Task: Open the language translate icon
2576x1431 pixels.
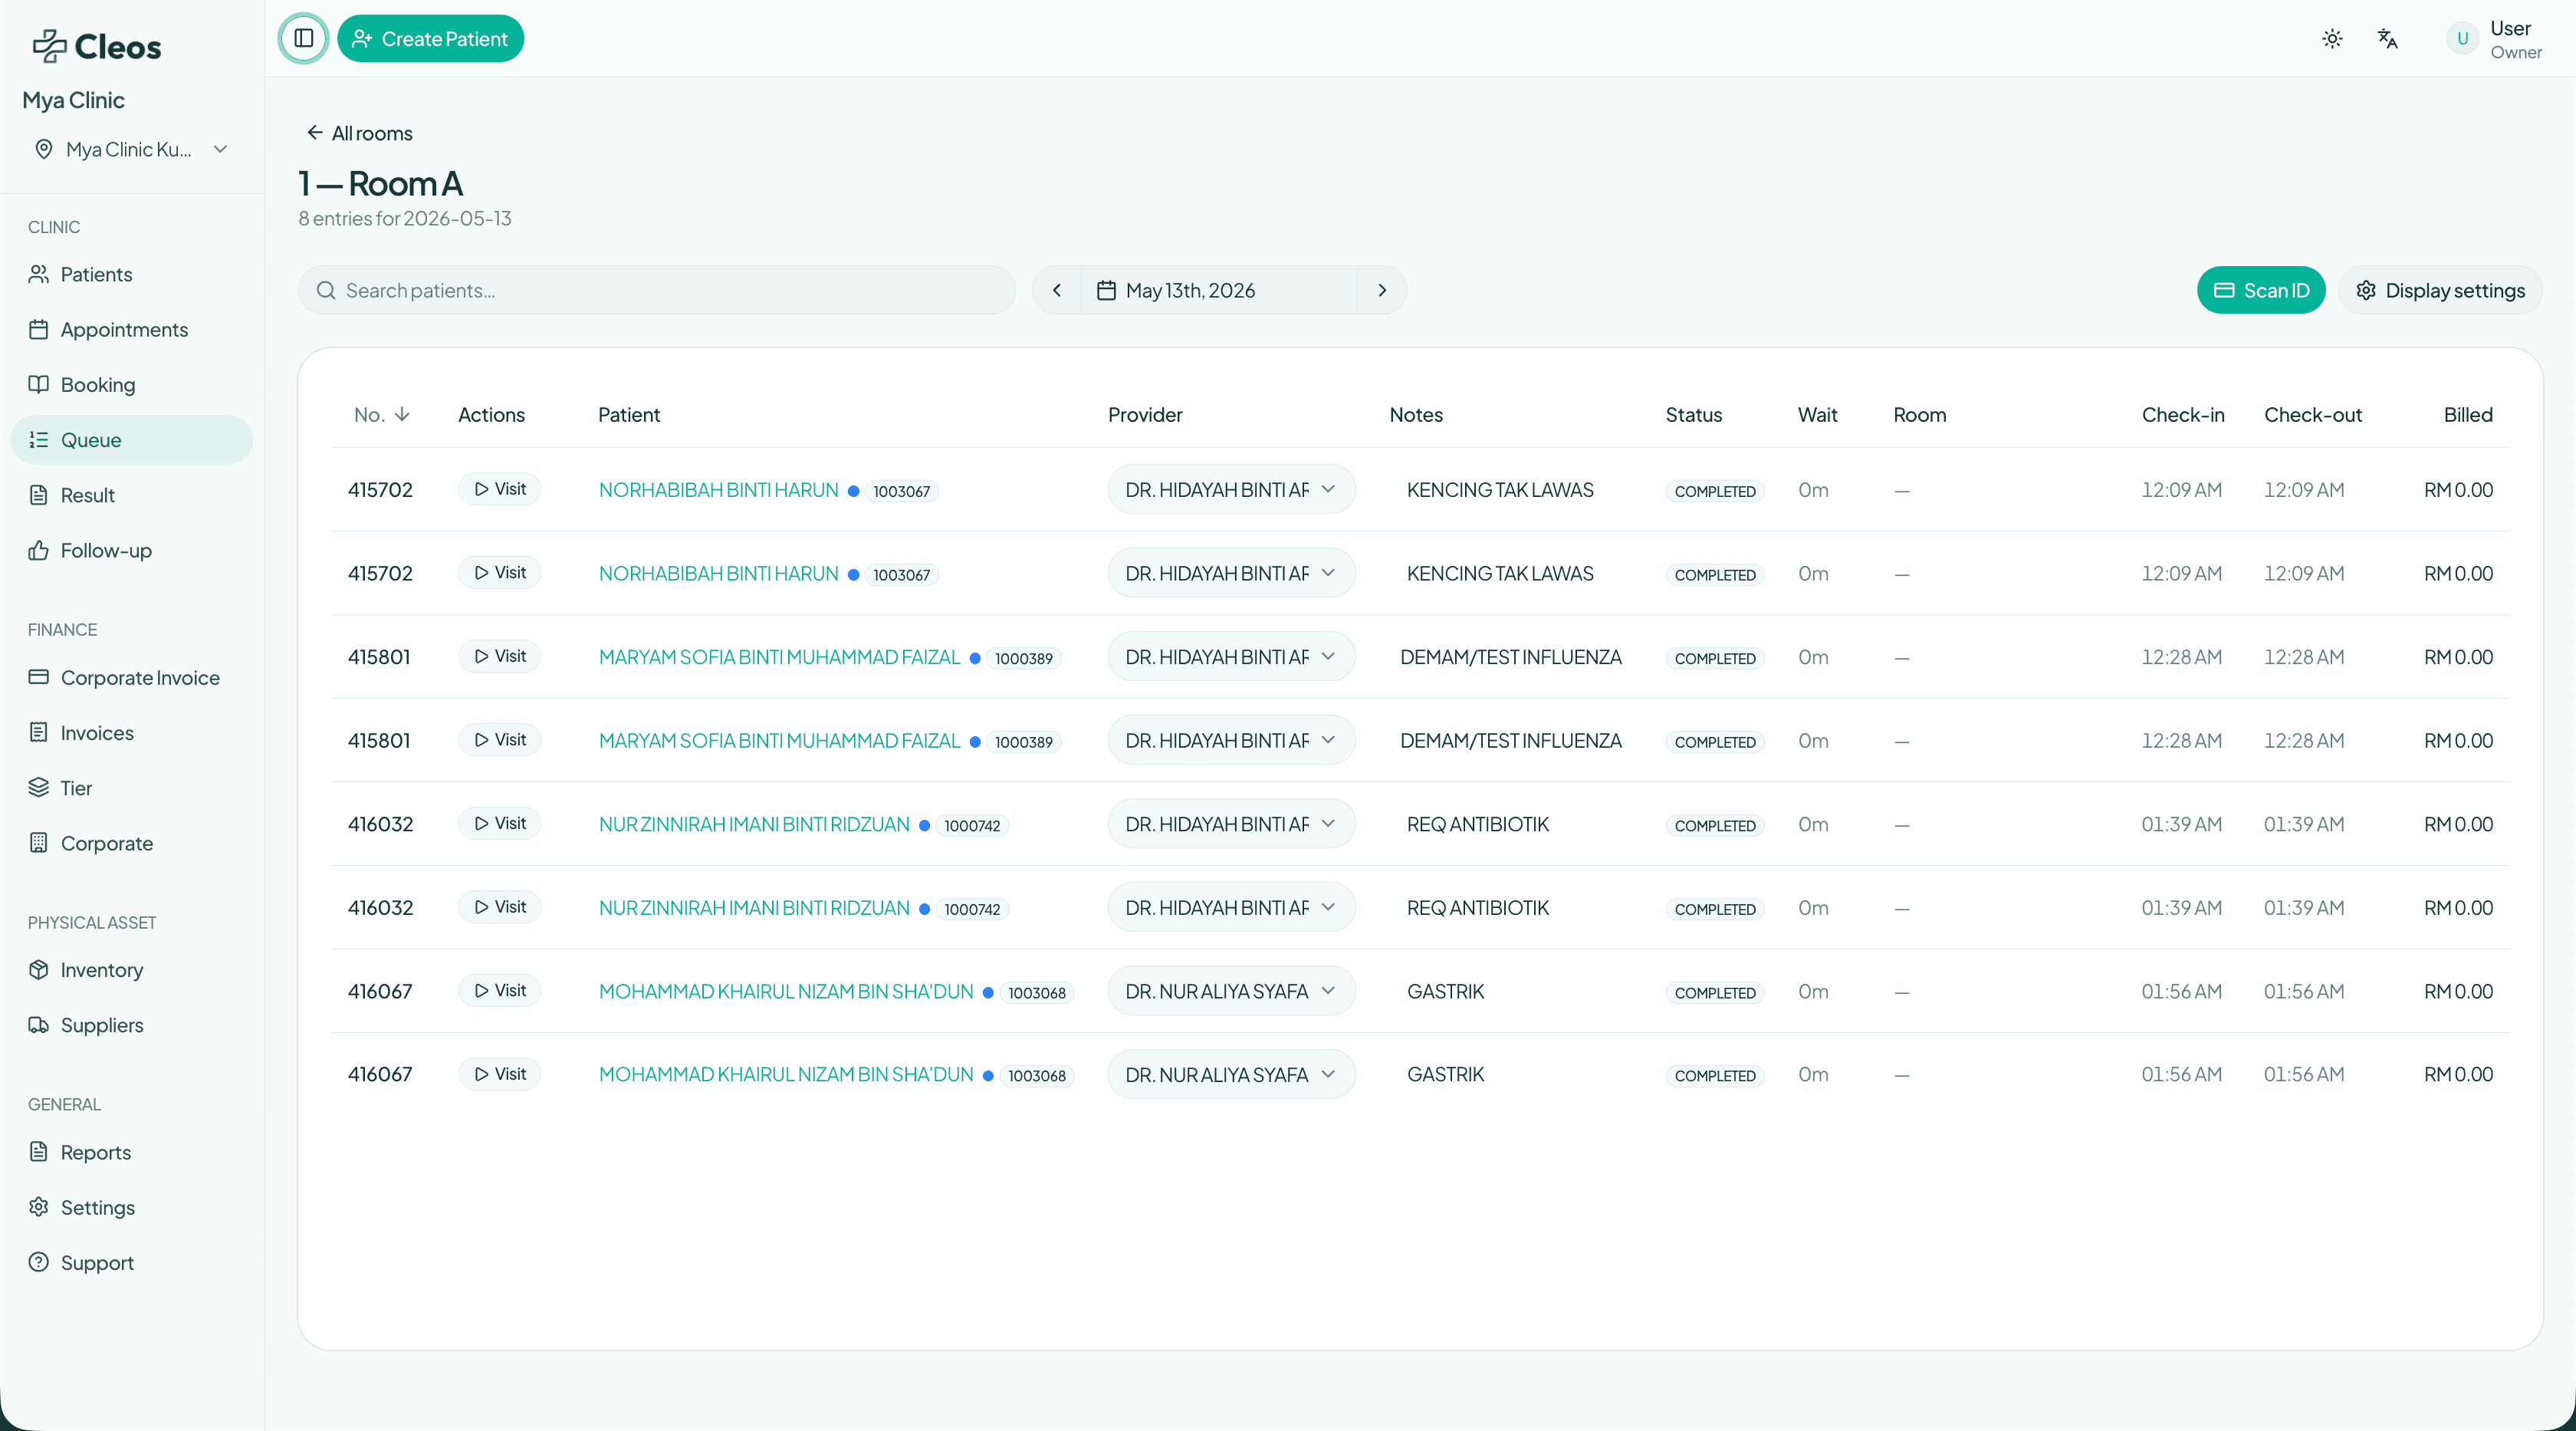Action: pyautogui.click(x=2388, y=39)
